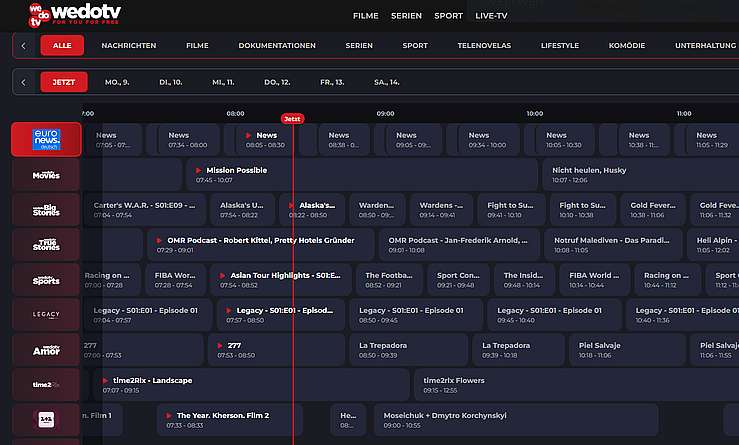The width and height of the screenshot is (739, 445).
Task: Select the Legacy channel logo
Action: click(x=46, y=315)
